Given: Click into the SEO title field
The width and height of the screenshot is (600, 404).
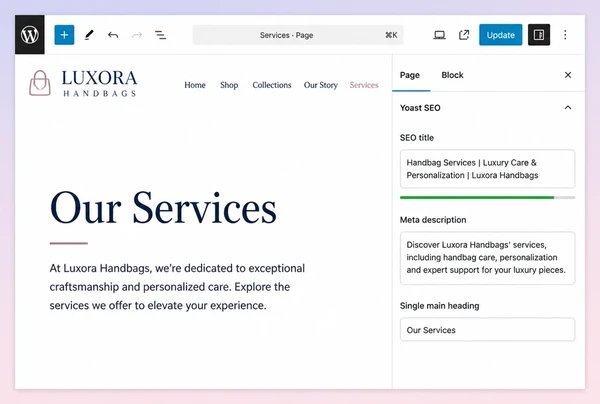Looking at the screenshot, I should pyautogui.click(x=488, y=169).
